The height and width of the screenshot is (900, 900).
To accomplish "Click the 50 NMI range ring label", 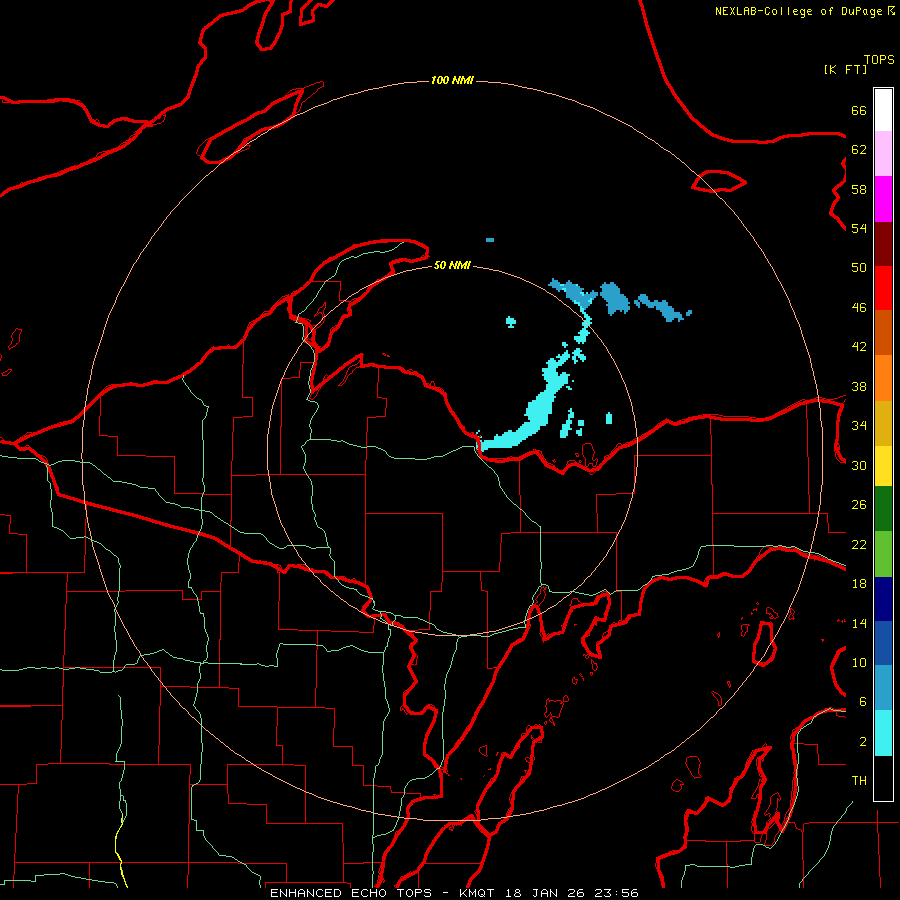I will (452, 265).
